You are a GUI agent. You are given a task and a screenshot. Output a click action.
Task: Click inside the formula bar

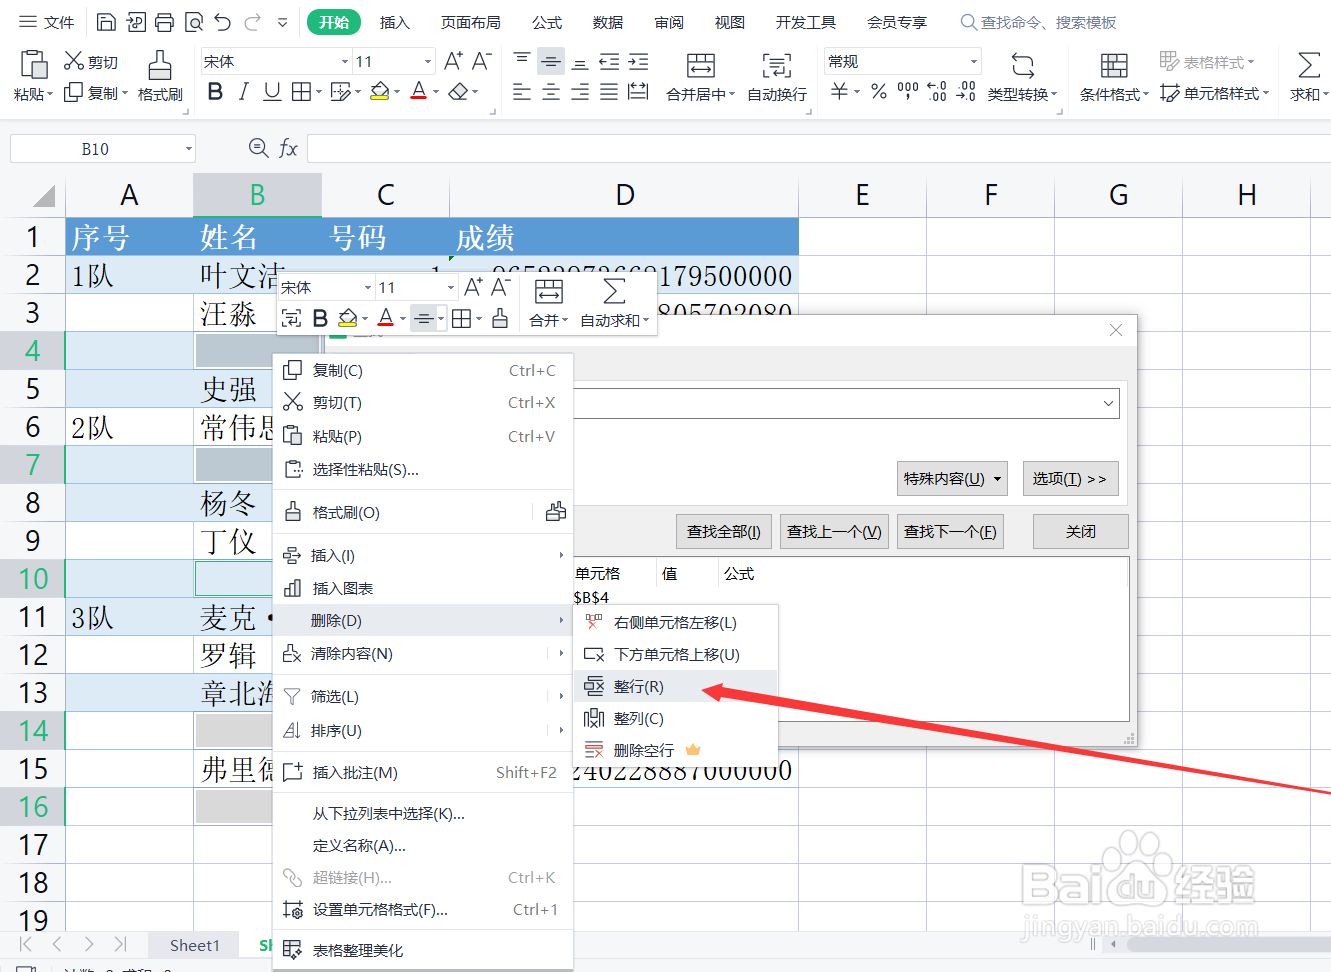(700, 148)
